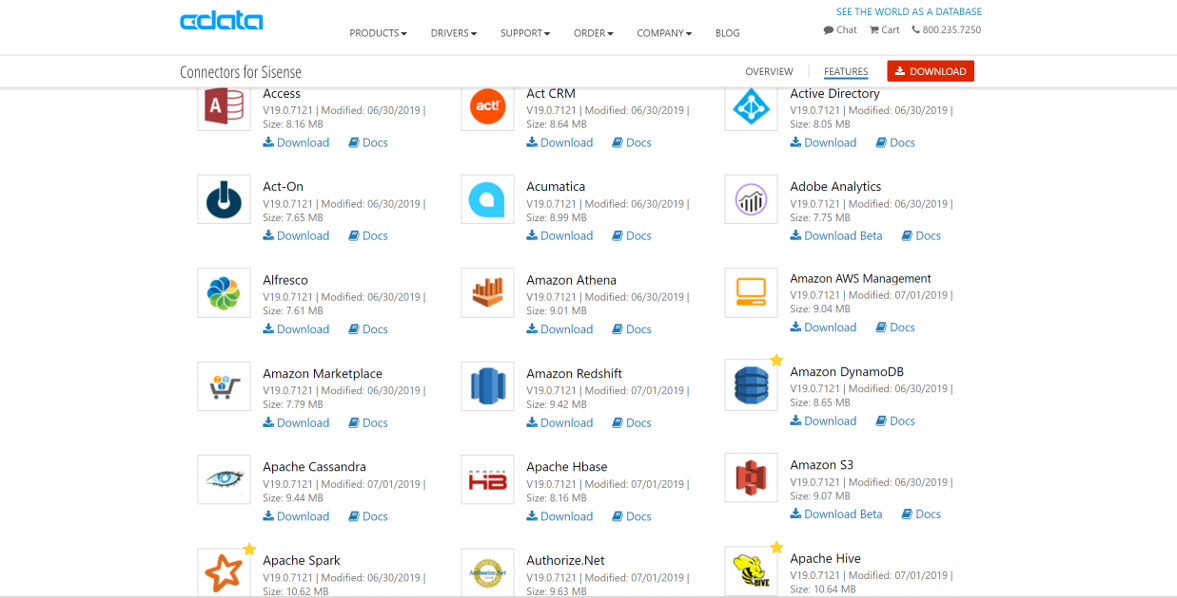Go to the Blog page
This screenshot has height=598, width=1177.
click(727, 33)
